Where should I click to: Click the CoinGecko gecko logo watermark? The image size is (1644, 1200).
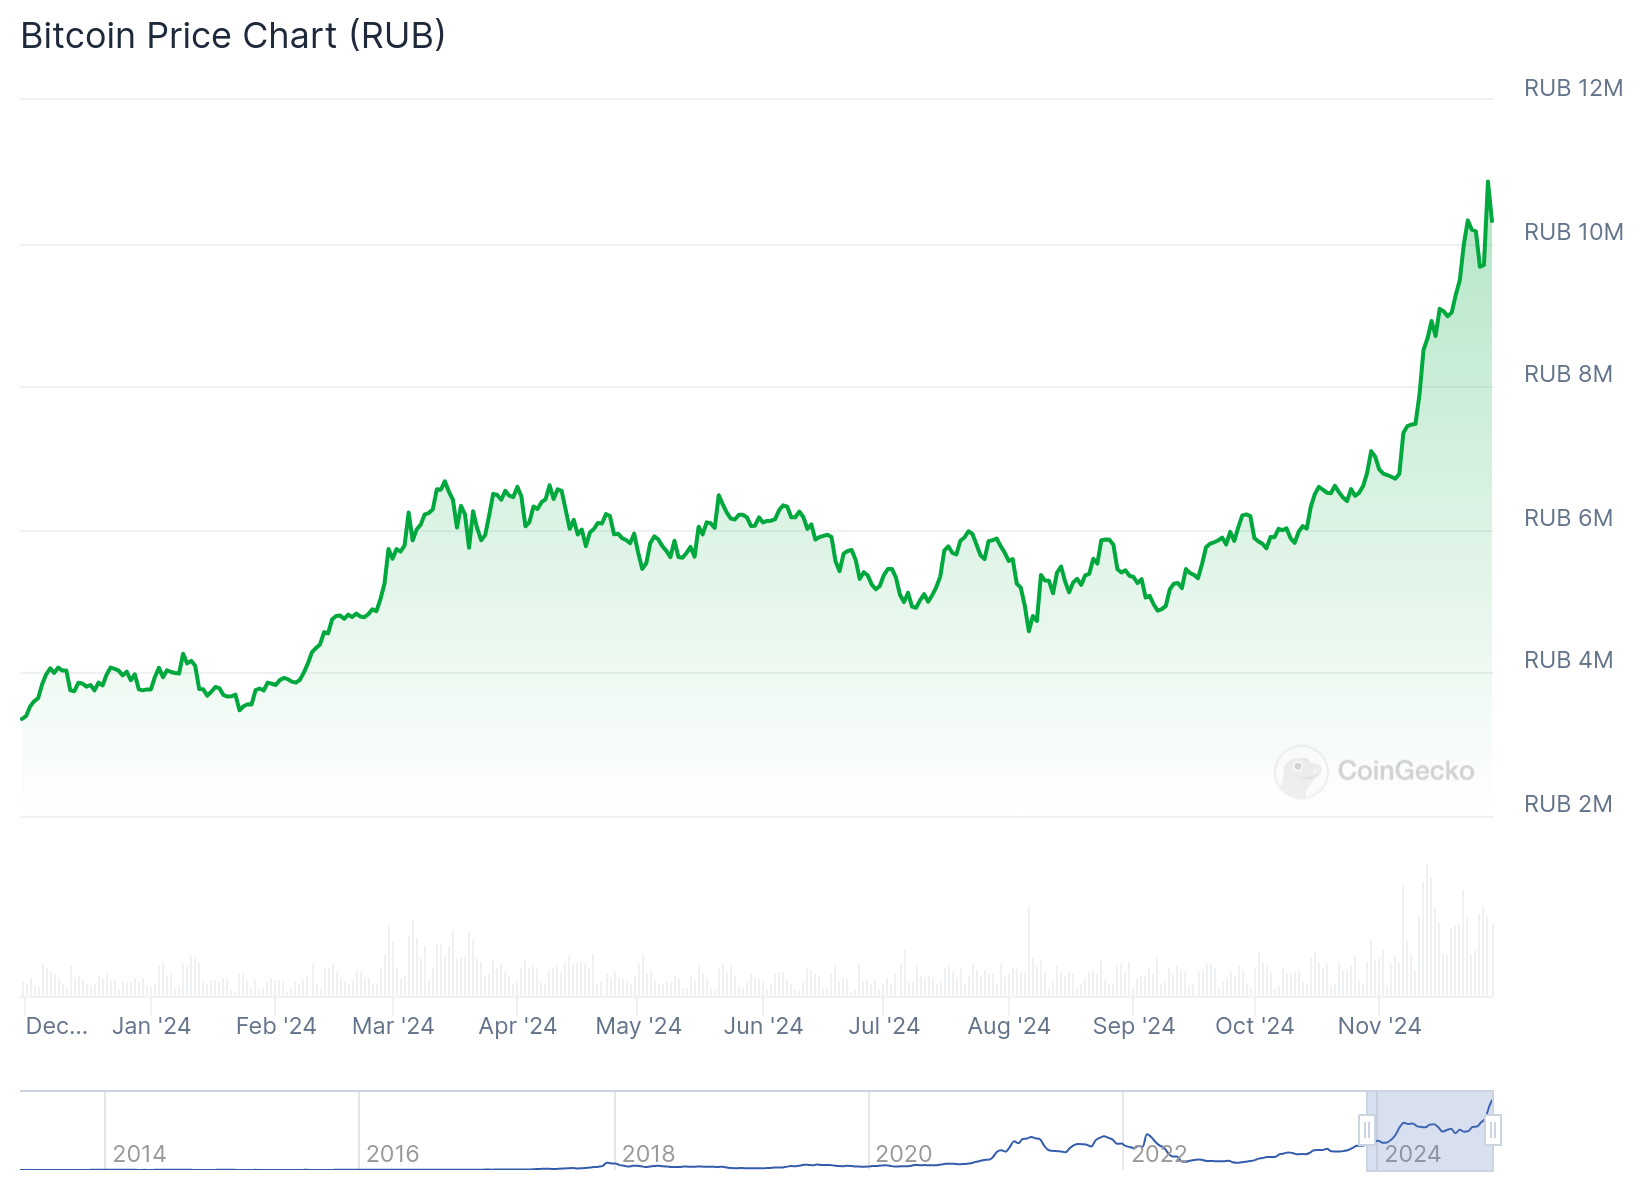click(x=1301, y=772)
